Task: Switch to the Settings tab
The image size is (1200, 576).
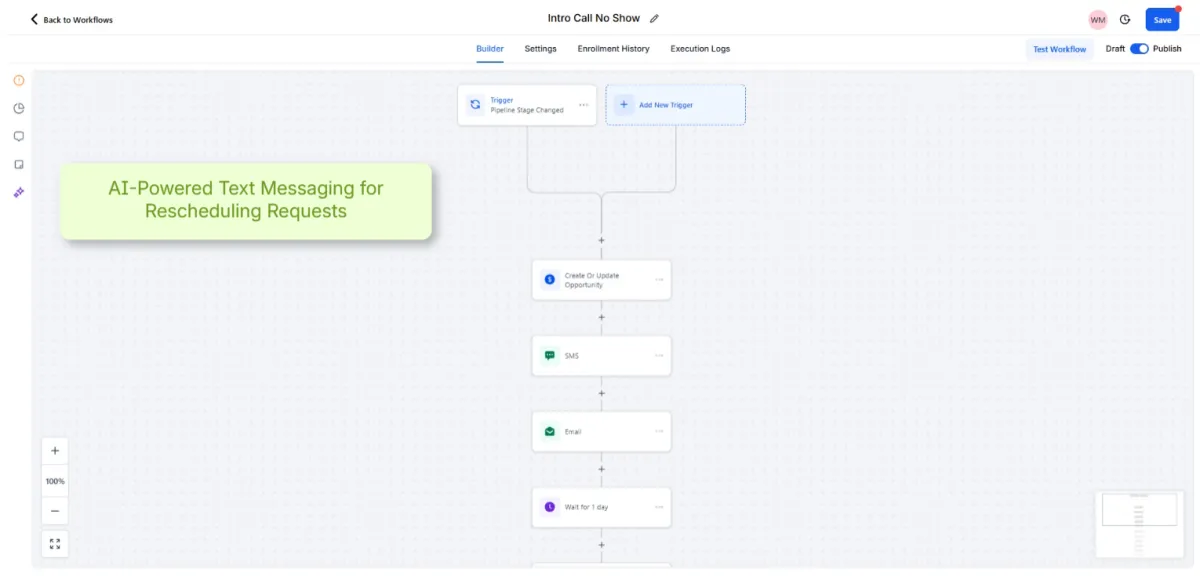Action: (x=540, y=49)
